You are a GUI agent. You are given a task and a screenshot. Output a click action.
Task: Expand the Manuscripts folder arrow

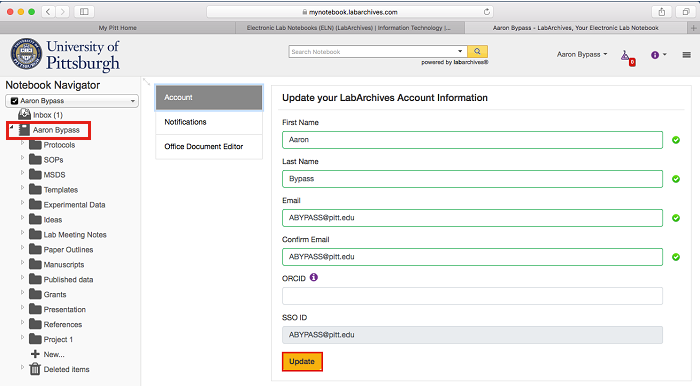pyautogui.click(x=22, y=262)
